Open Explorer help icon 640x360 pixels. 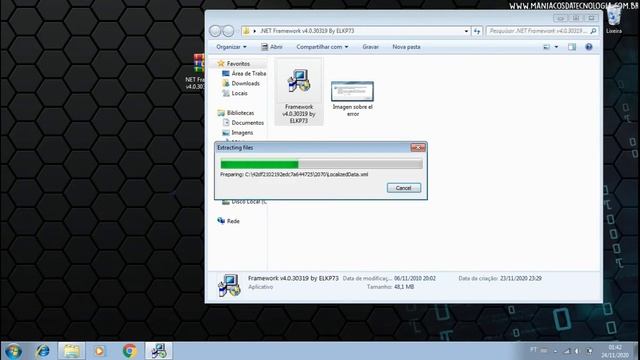pos(589,47)
